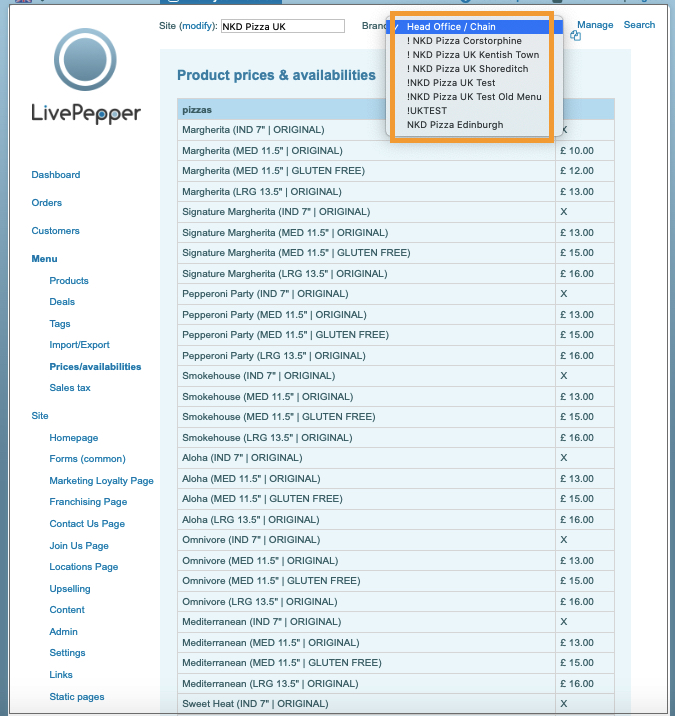Open Forms (common) page
Image resolution: width=675 pixels, height=716 pixels.
(87, 459)
